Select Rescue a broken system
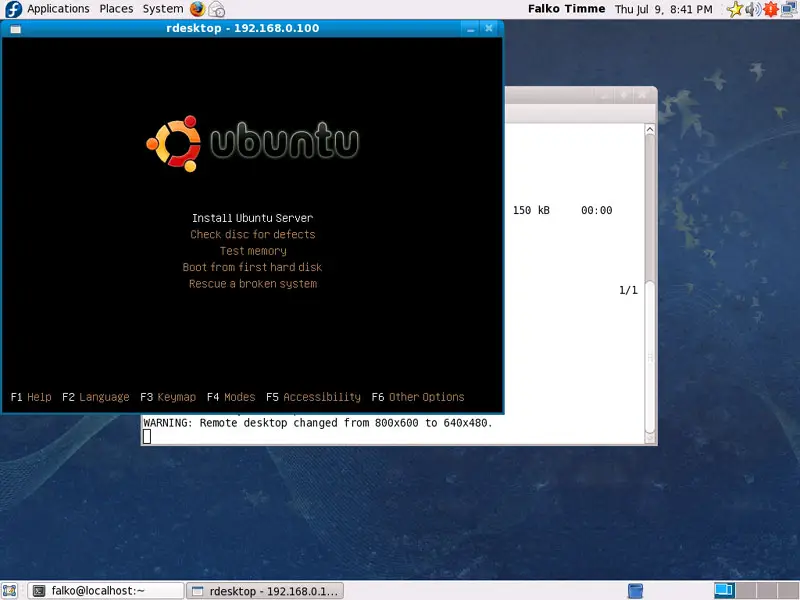Viewport: 800px width, 600px height. (253, 284)
